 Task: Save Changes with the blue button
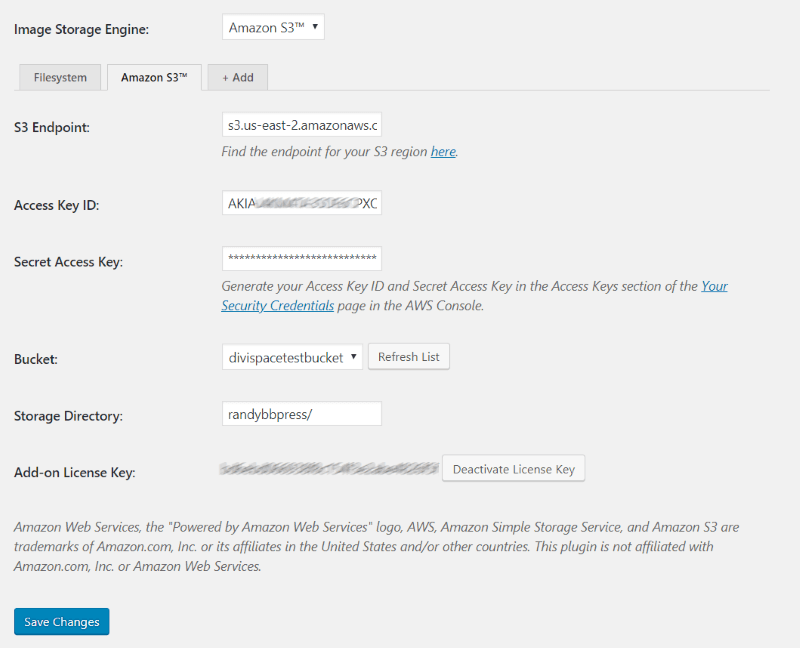click(x=61, y=622)
